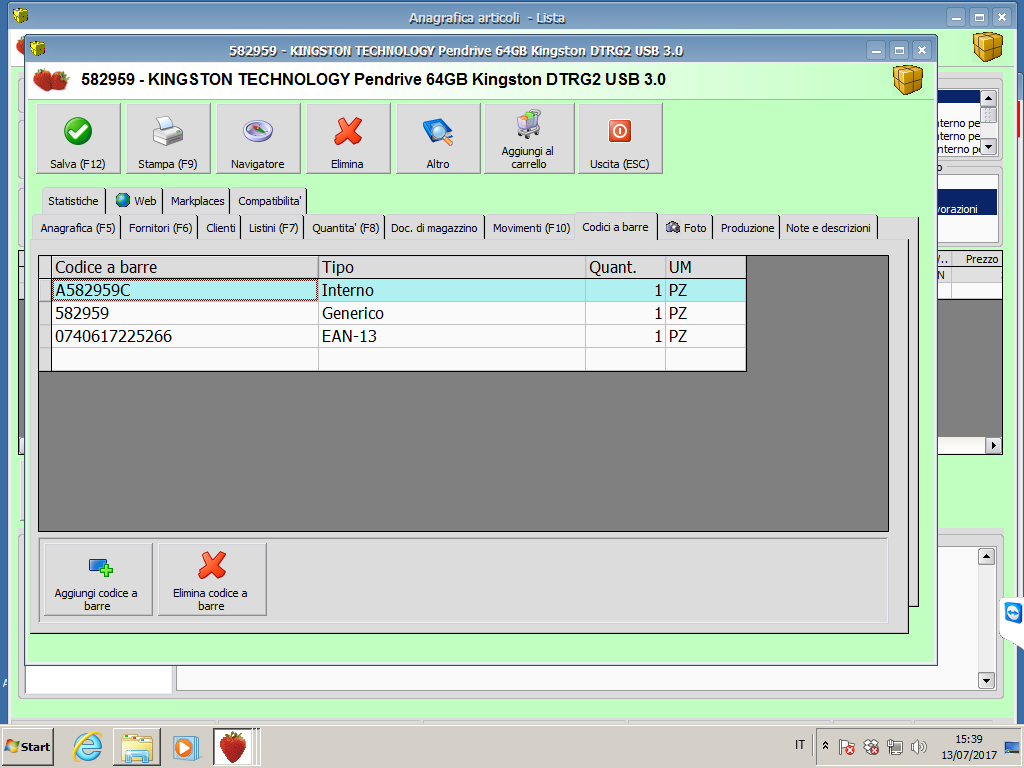Image resolution: width=1024 pixels, height=768 pixels.
Task: Add item with Aggiungi al carrello
Action: tap(528, 138)
